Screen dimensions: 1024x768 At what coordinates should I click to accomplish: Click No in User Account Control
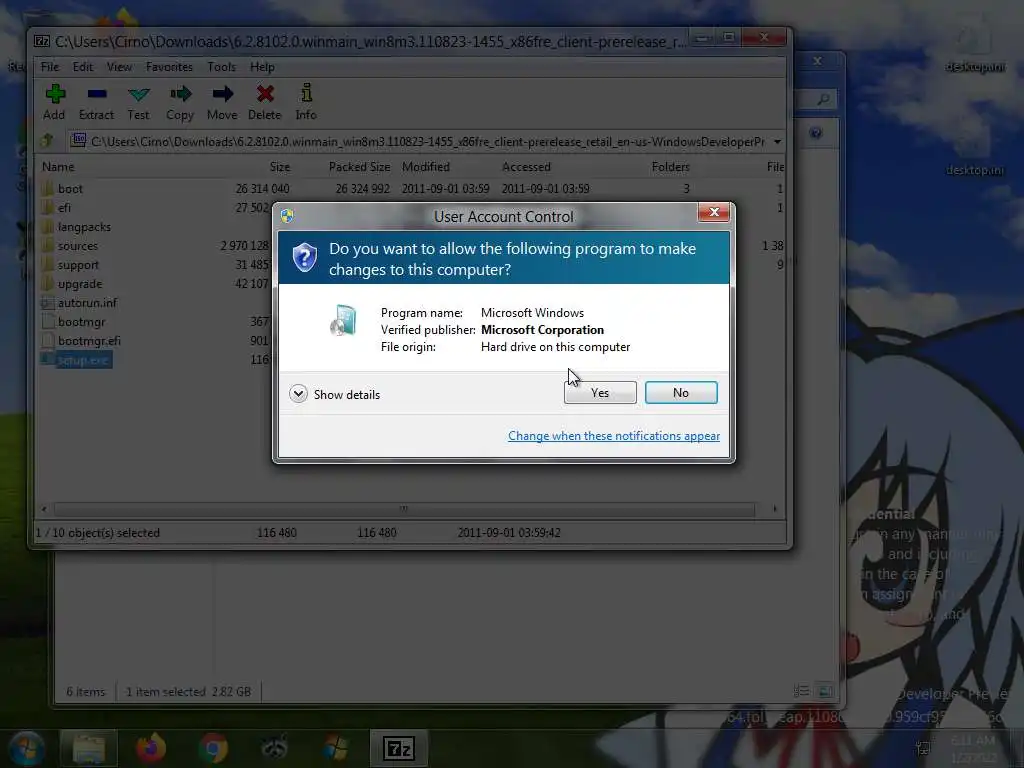(681, 392)
